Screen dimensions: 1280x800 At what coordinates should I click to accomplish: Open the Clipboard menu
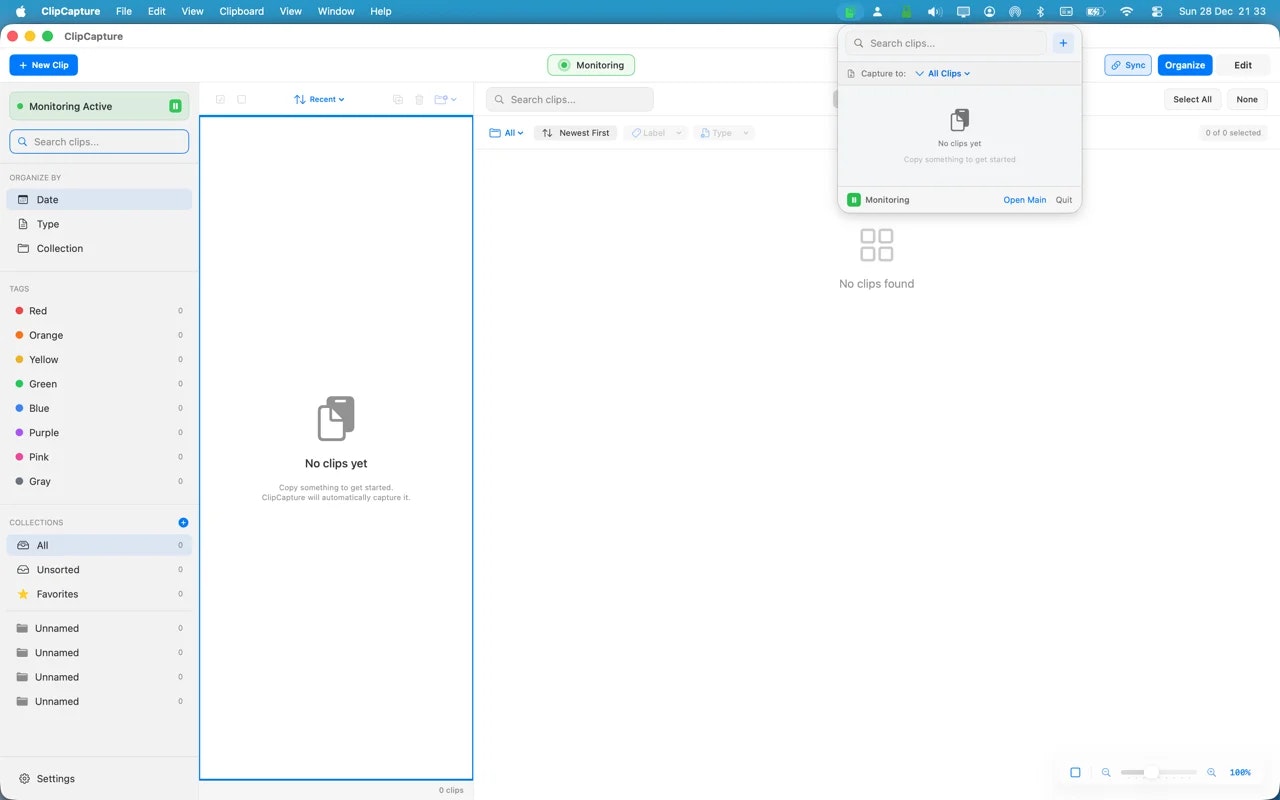coord(241,11)
